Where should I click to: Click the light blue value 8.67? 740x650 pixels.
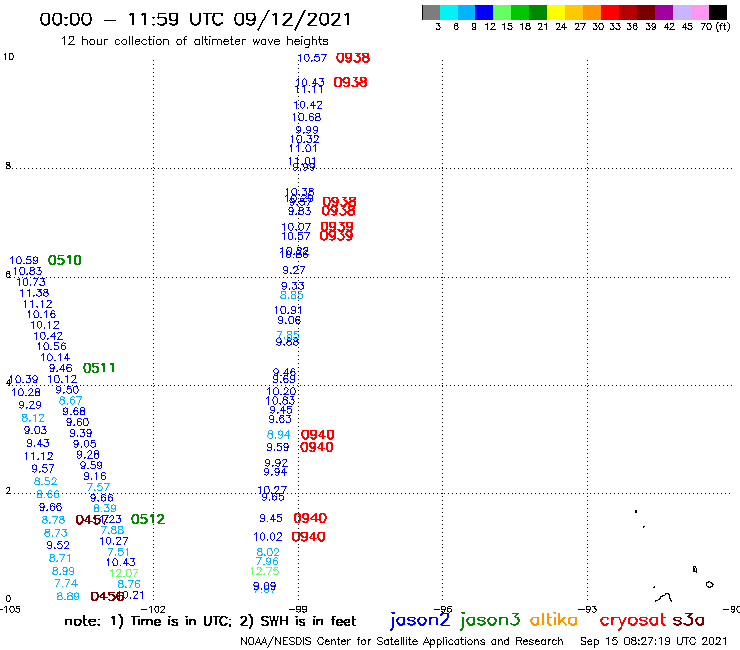71,401
